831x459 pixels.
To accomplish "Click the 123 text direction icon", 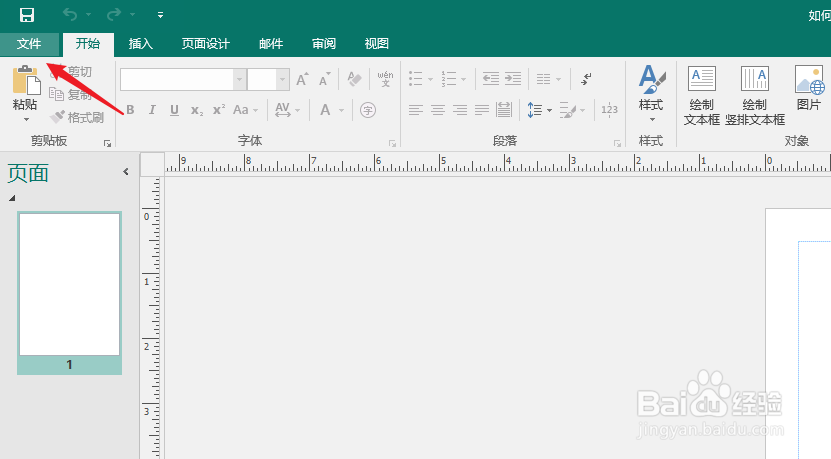I will tap(609, 110).
